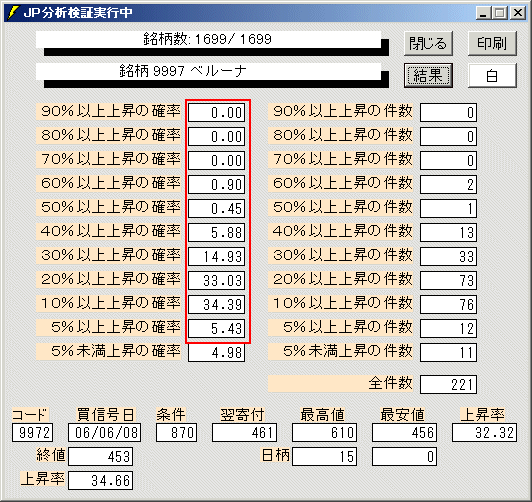Select the 30%以上上昇の件数 field showing 33
Image resolution: width=532 pixels, height=502 pixels.
(x=449, y=256)
